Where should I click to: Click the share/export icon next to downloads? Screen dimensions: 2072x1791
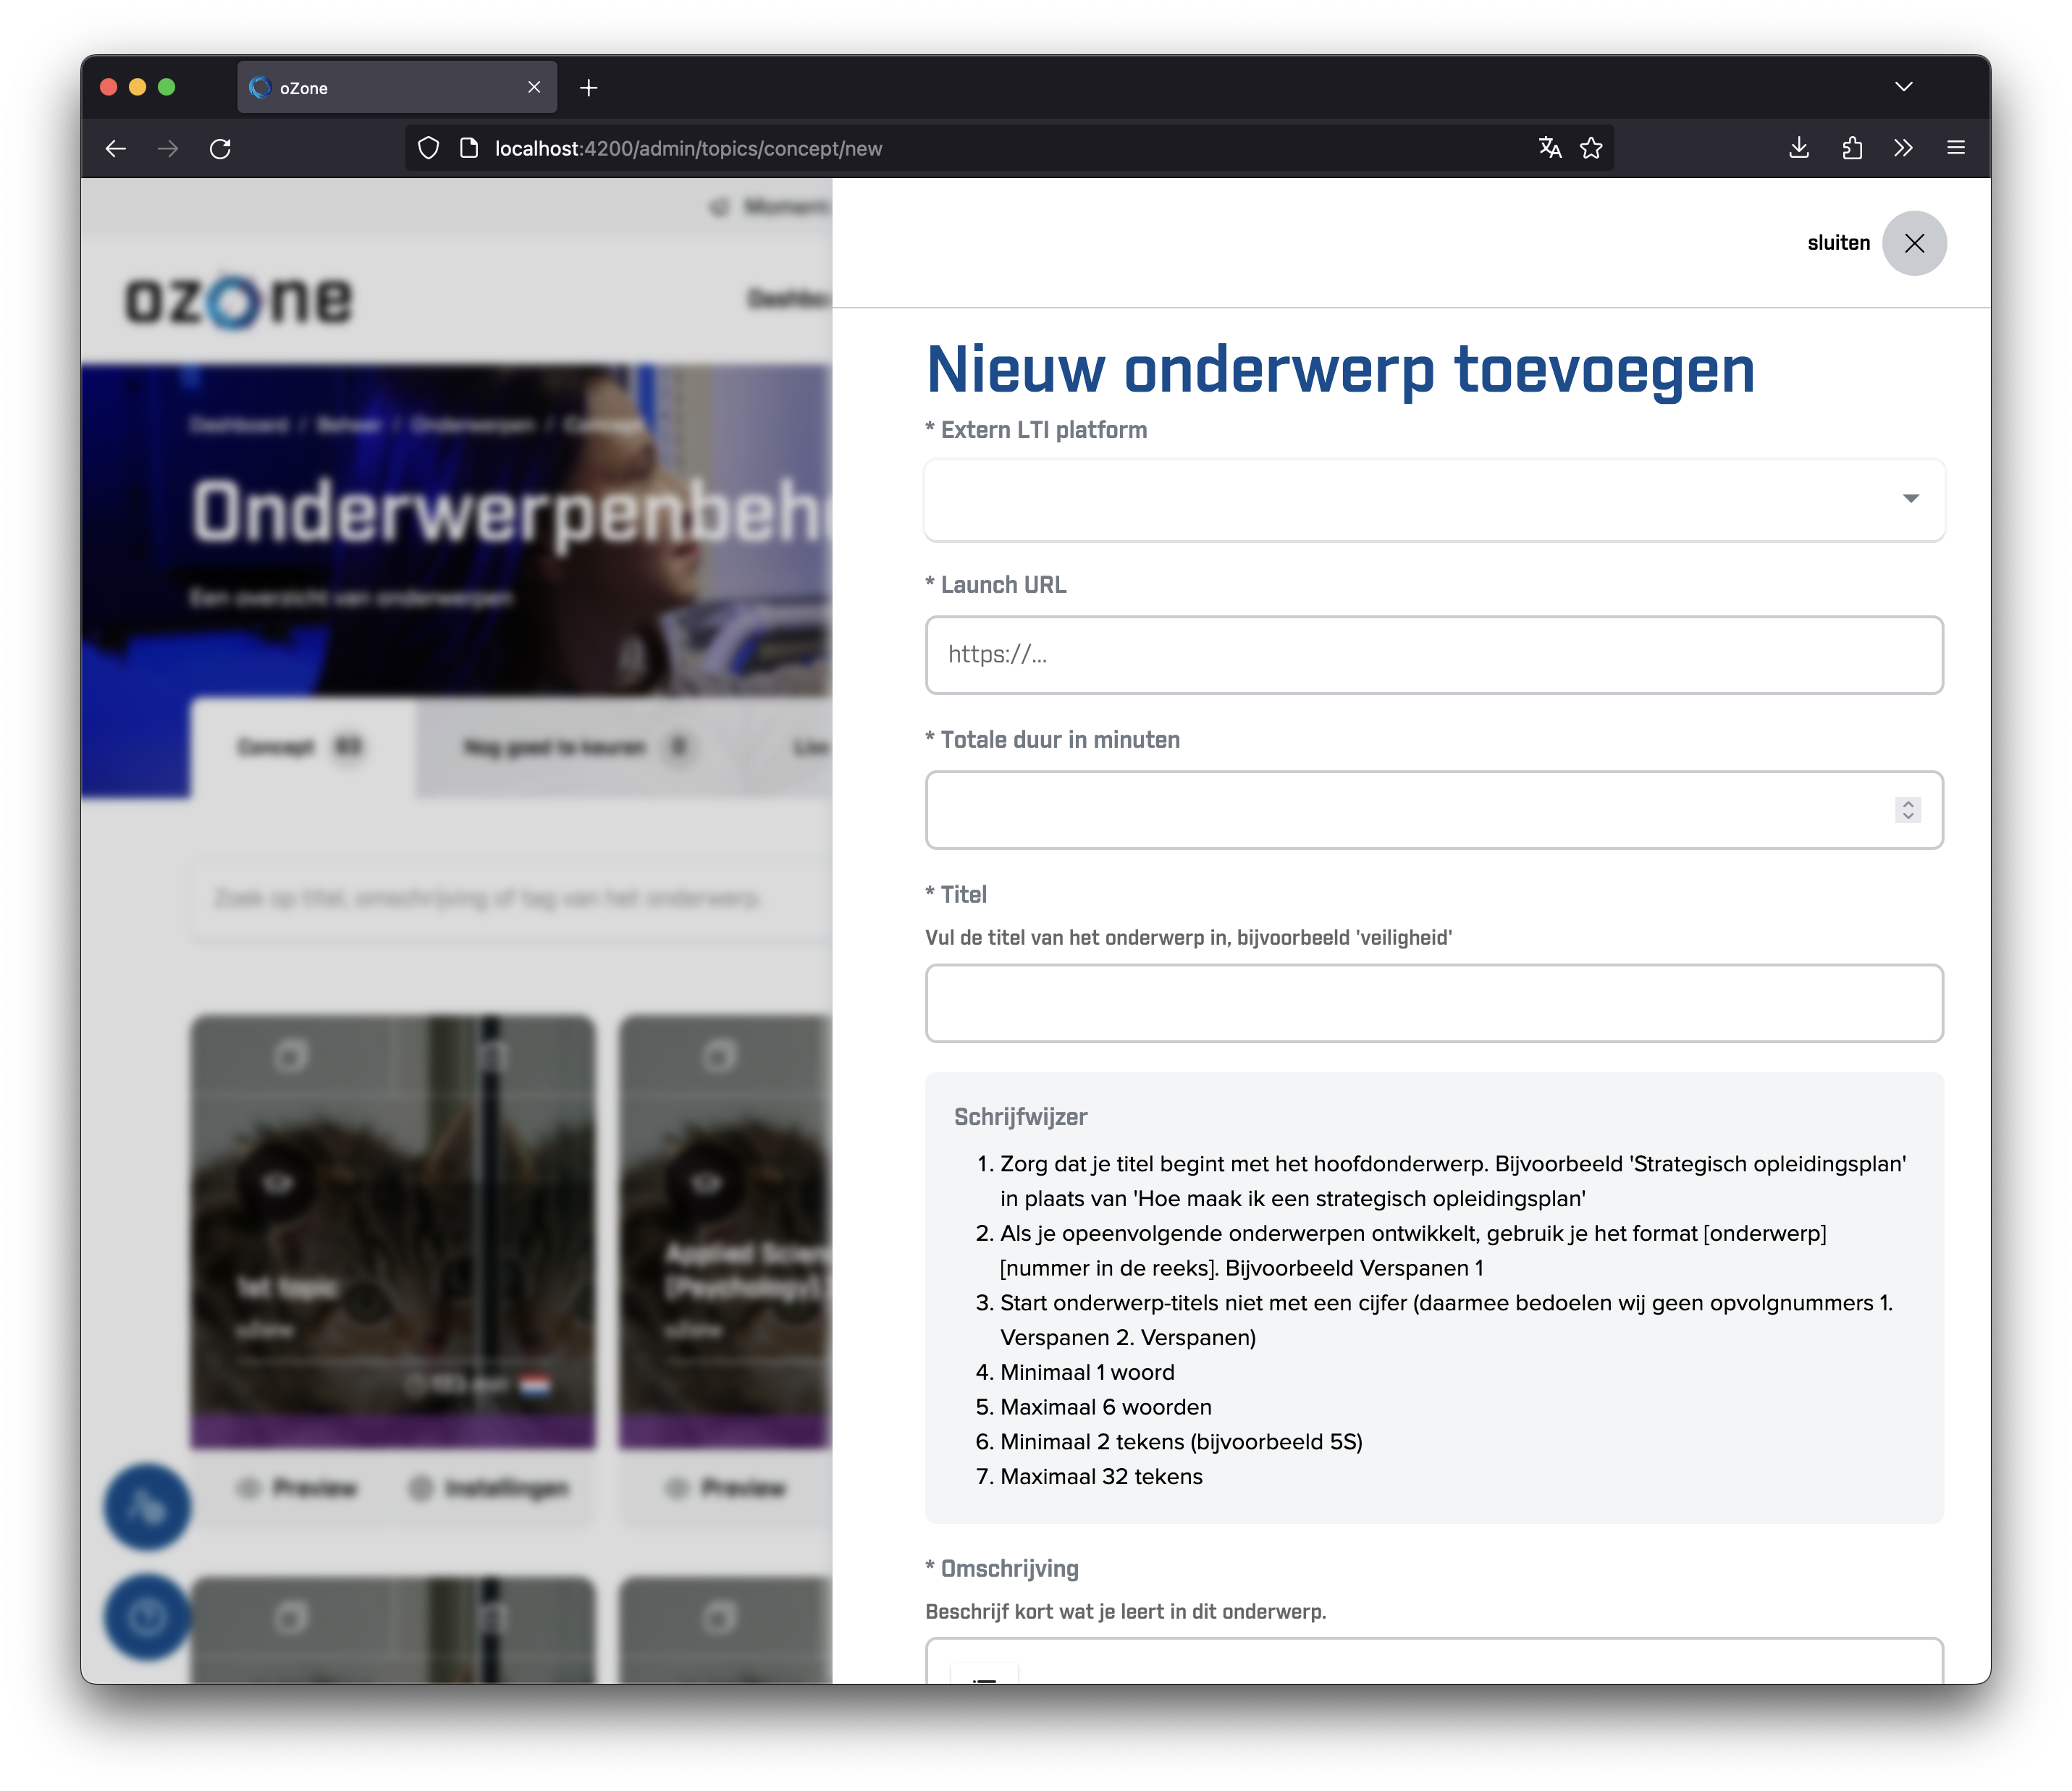click(x=1852, y=147)
